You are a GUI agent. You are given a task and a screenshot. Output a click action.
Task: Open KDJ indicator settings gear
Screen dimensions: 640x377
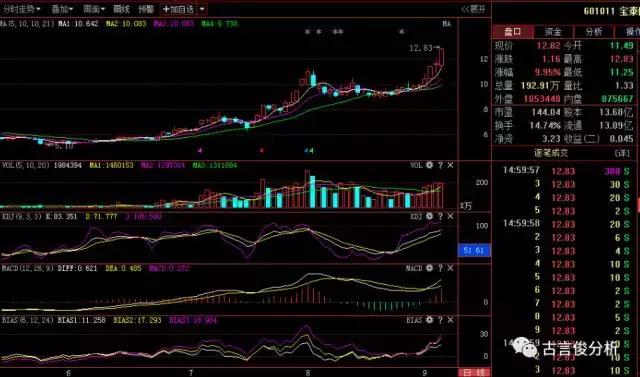click(x=429, y=216)
